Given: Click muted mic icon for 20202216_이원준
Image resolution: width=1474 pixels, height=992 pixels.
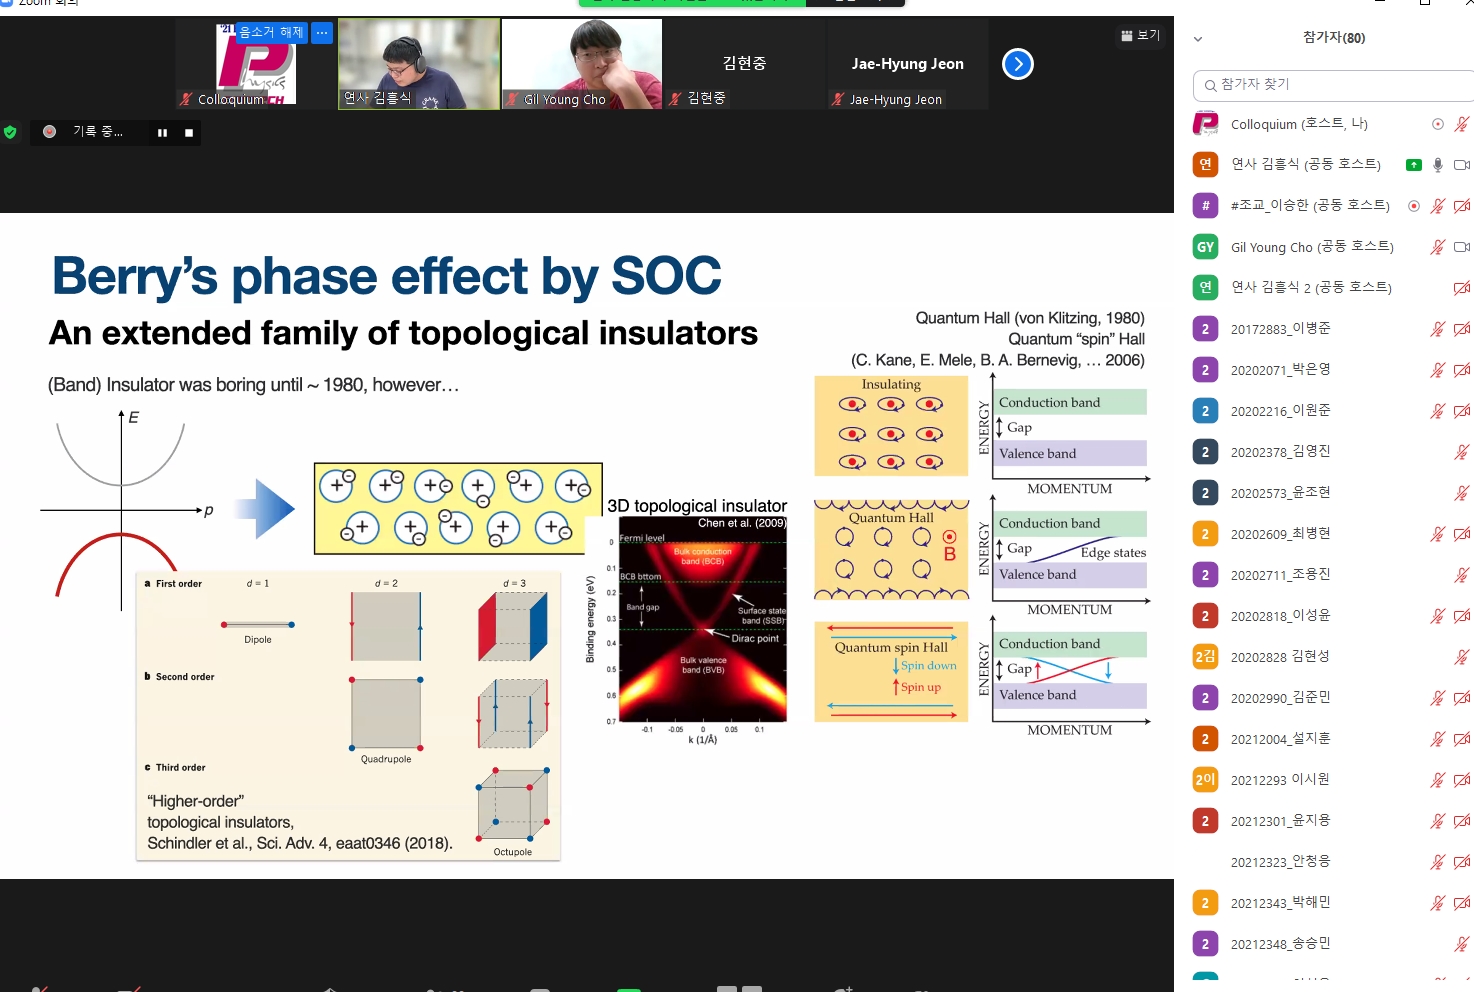Looking at the screenshot, I should click(x=1438, y=411).
